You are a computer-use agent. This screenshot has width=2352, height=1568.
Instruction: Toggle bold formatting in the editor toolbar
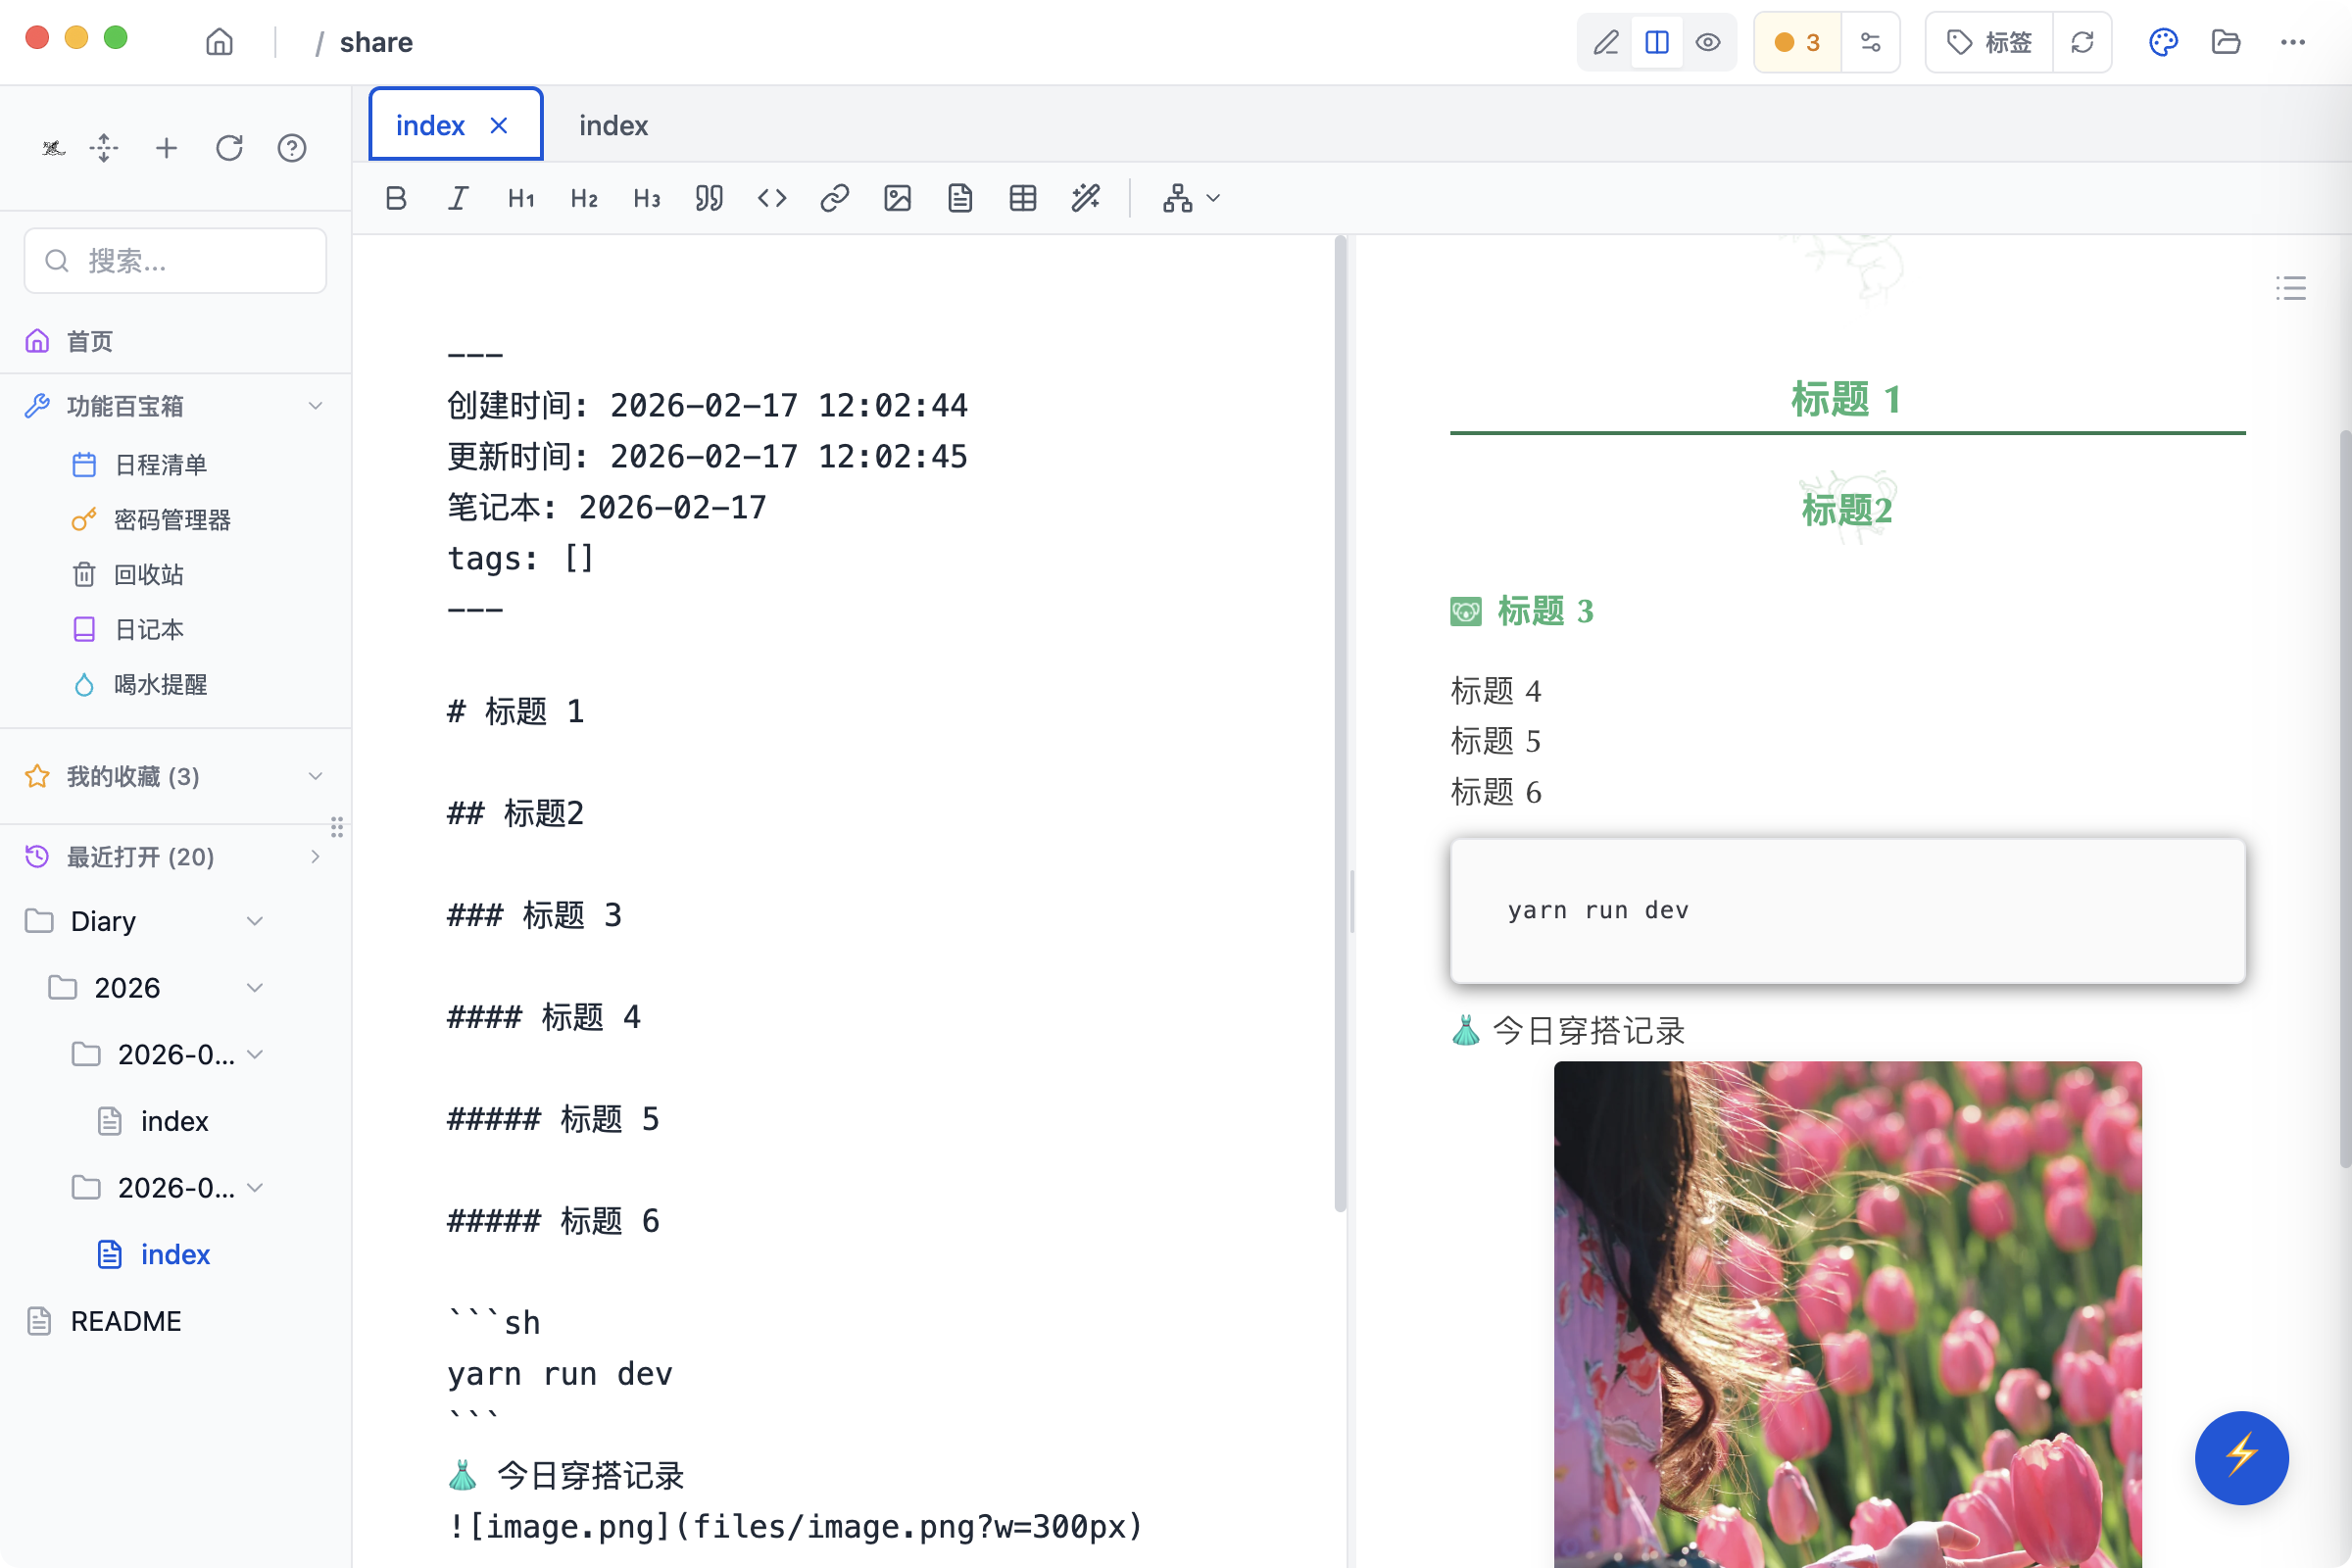click(395, 198)
